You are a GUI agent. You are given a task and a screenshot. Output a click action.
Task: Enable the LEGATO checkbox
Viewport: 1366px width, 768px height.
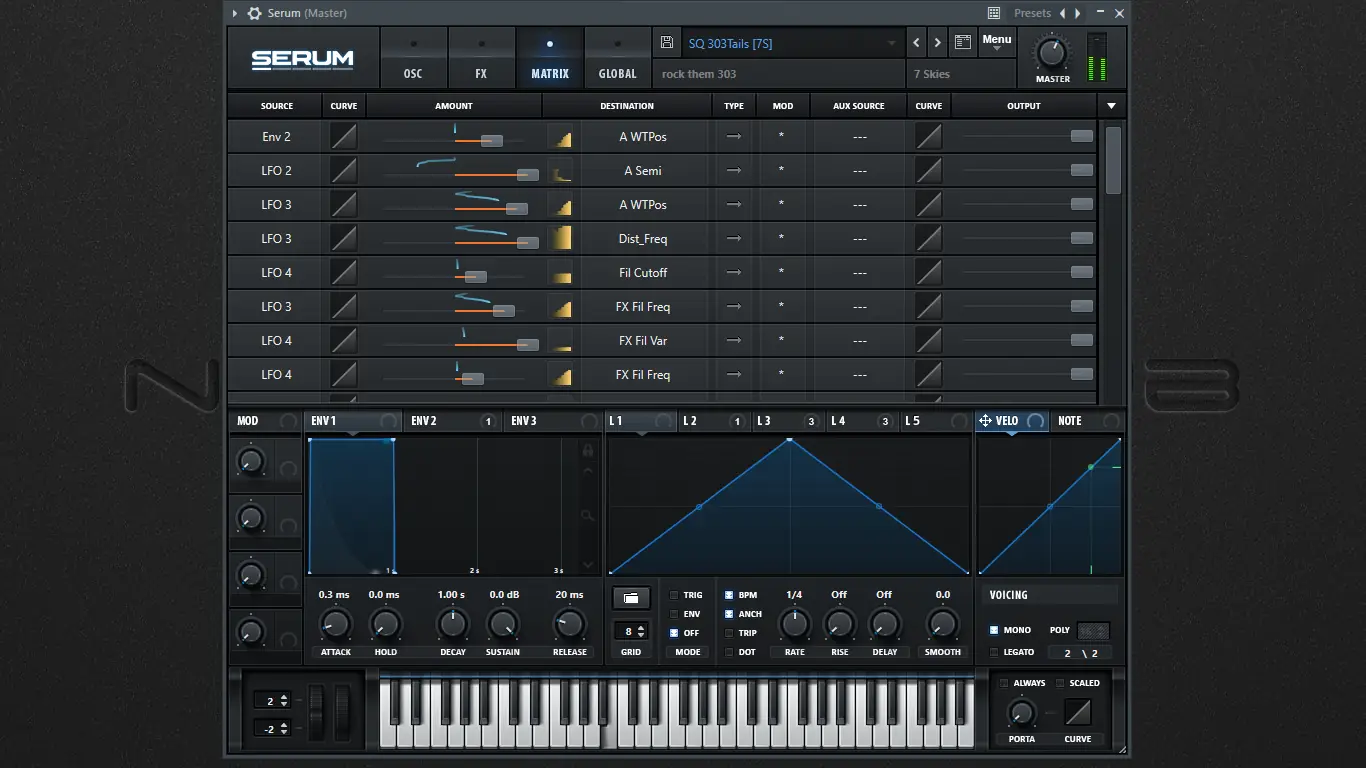pos(994,652)
